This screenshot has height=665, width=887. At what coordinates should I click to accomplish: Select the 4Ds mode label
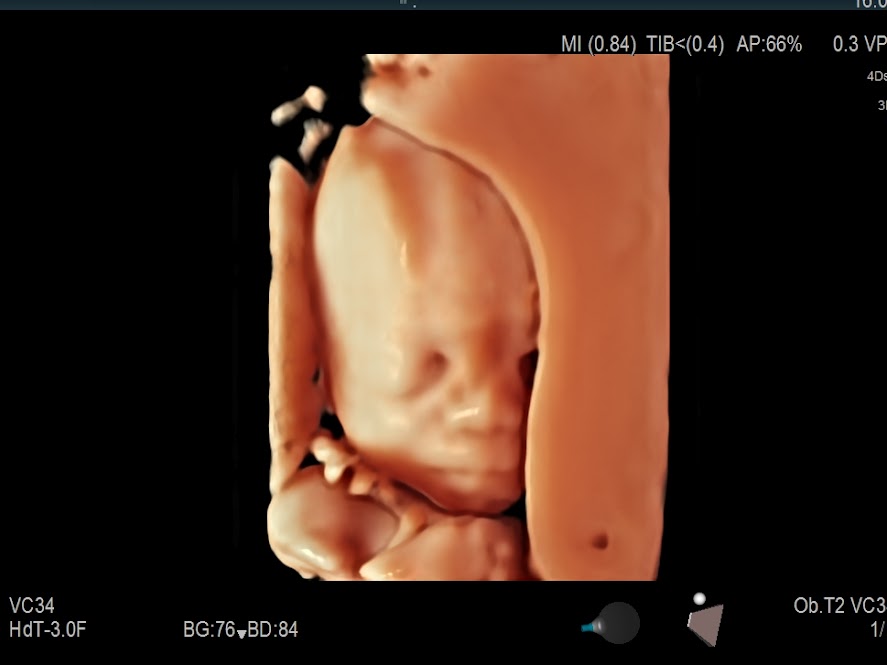(876, 76)
